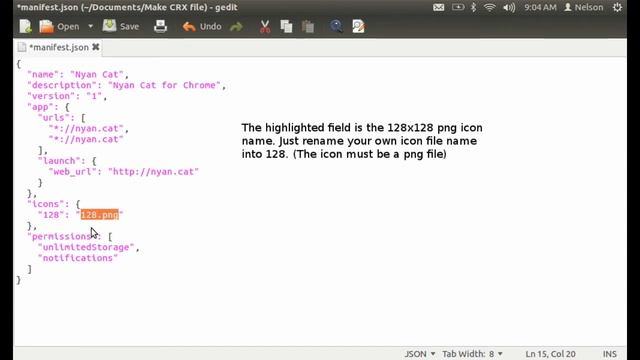Click "Nyan Cat for Chrome" string
The height and width of the screenshot is (360, 640).
pyautogui.click(x=164, y=85)
